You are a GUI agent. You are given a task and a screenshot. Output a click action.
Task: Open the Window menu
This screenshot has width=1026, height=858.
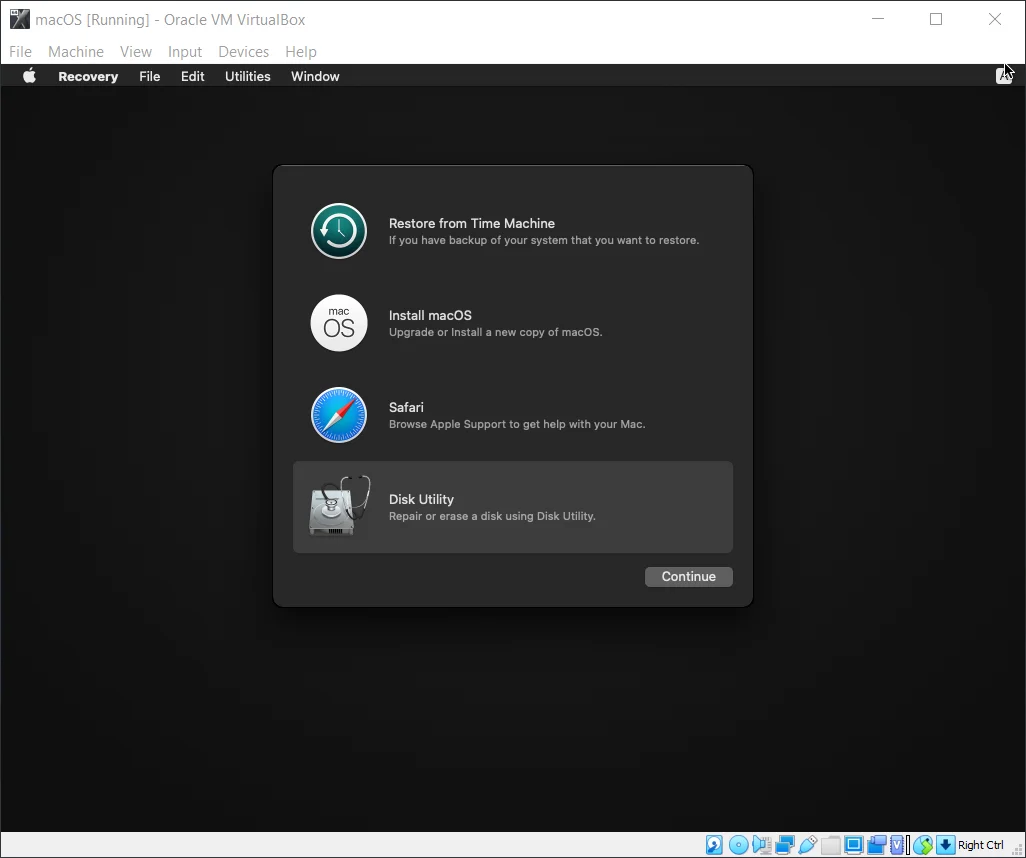click(x=315, y=77)
